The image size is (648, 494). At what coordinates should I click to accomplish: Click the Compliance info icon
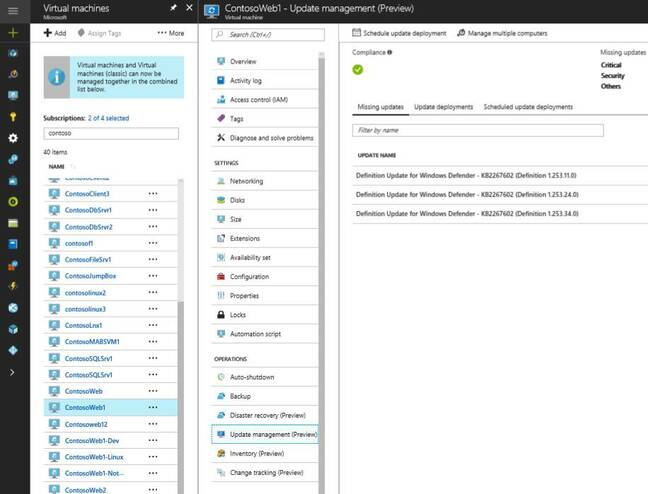click(390, 53)
